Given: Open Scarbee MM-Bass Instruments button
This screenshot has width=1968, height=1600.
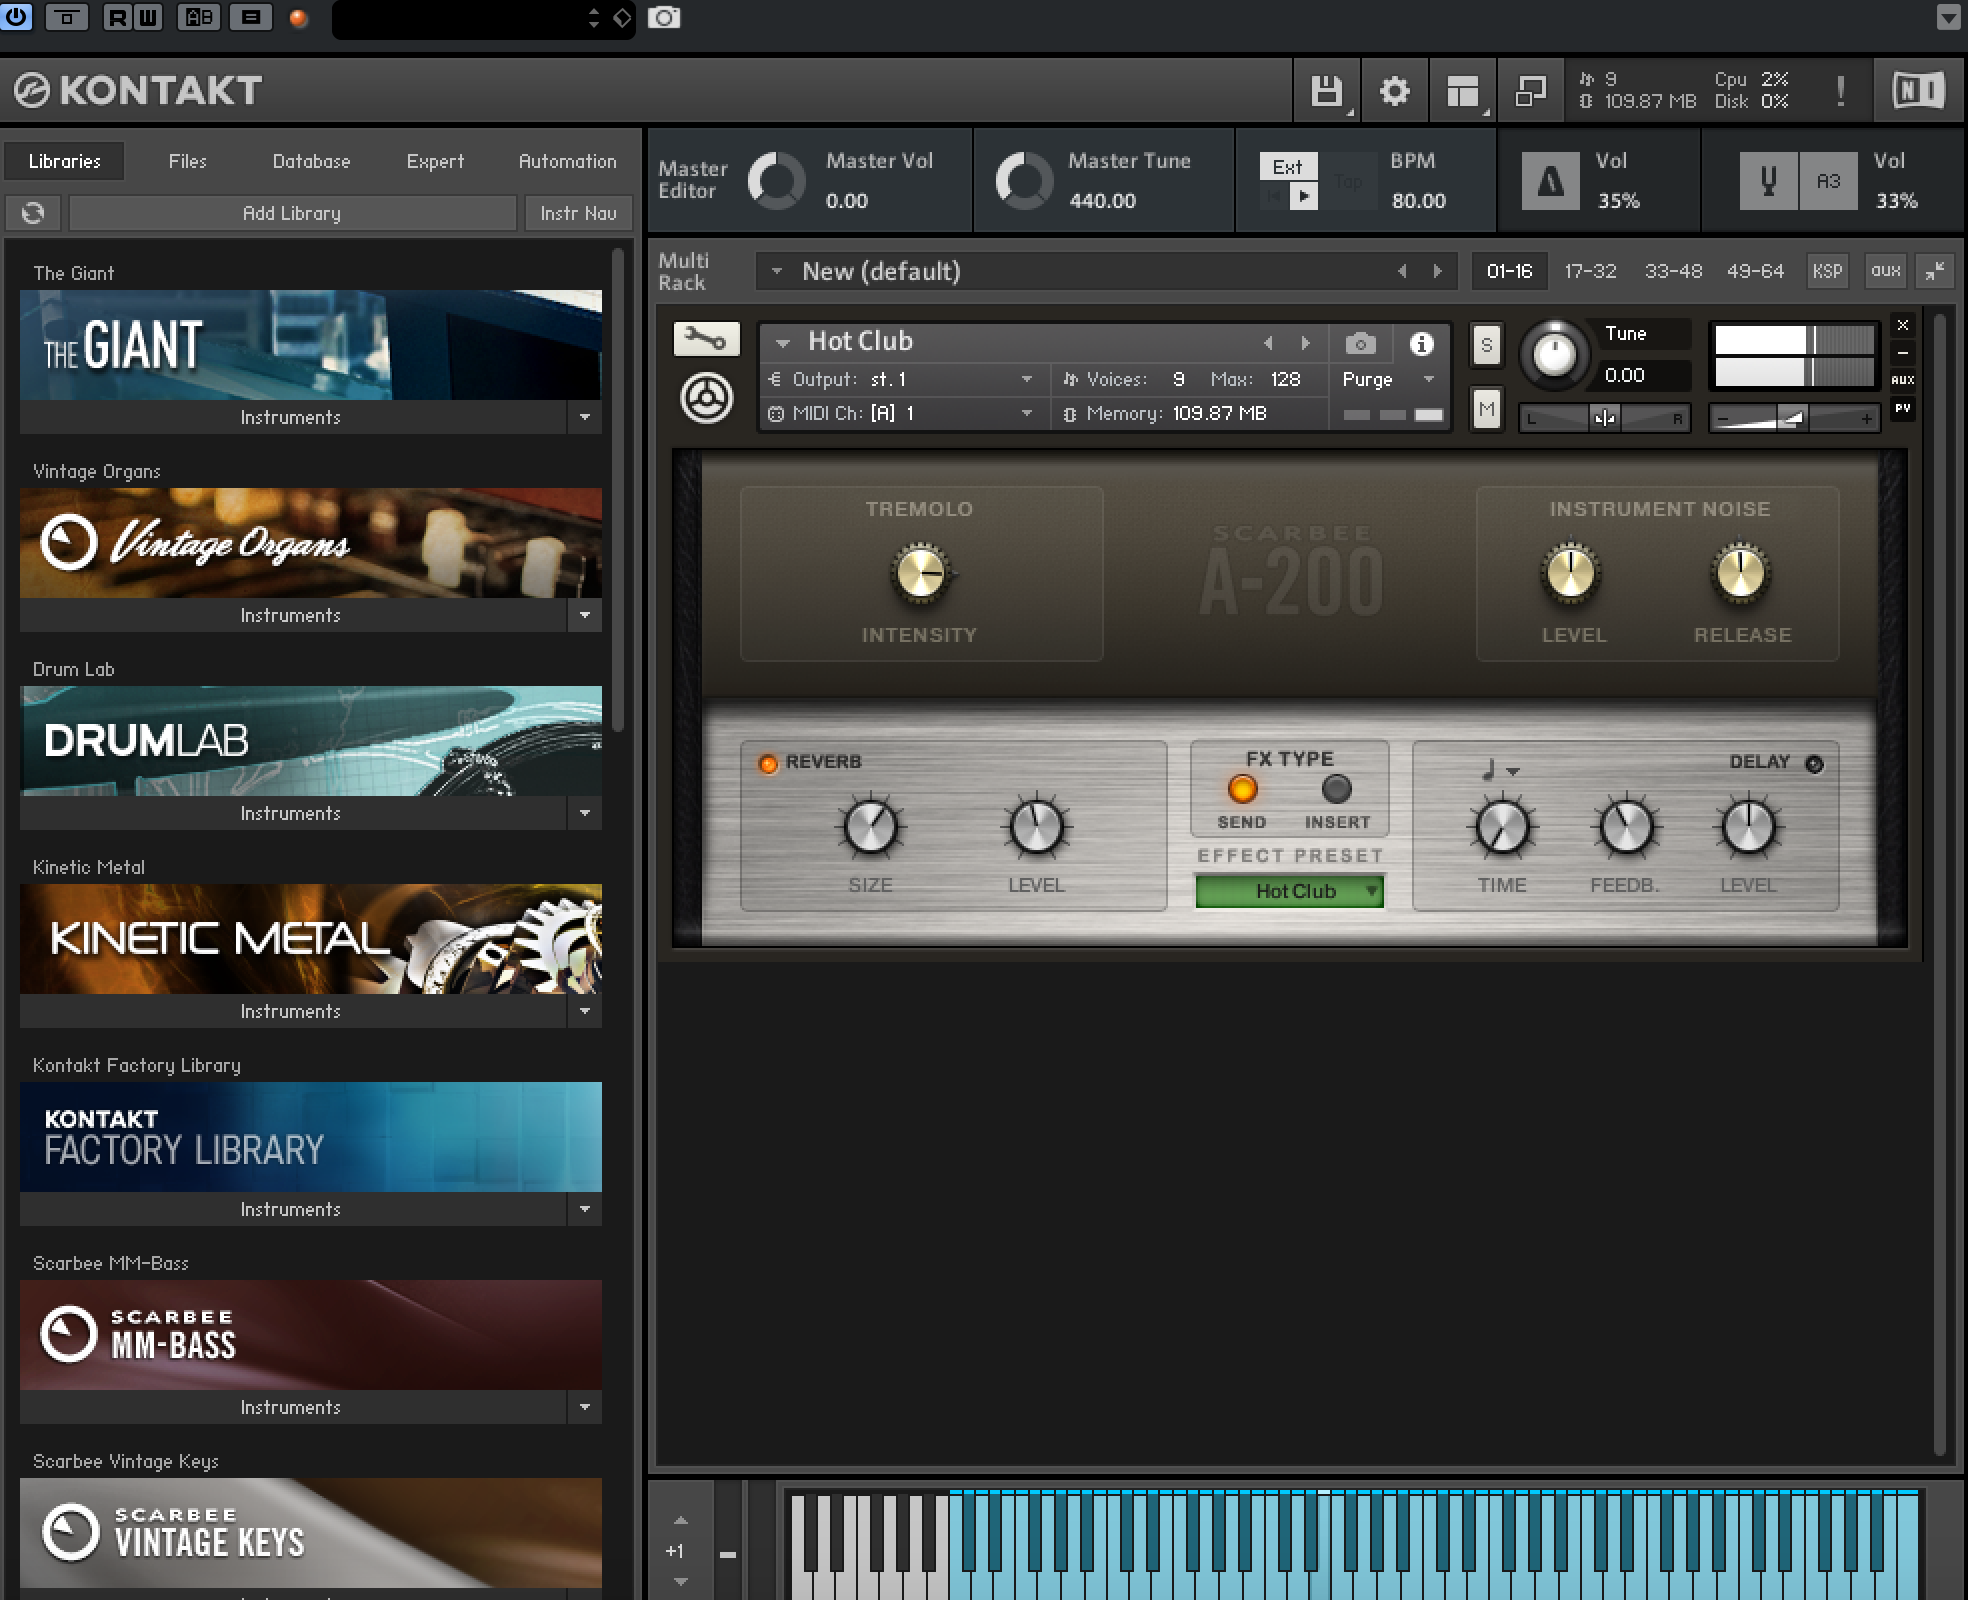Looking at the screenshot, I should coord(292,1407).
